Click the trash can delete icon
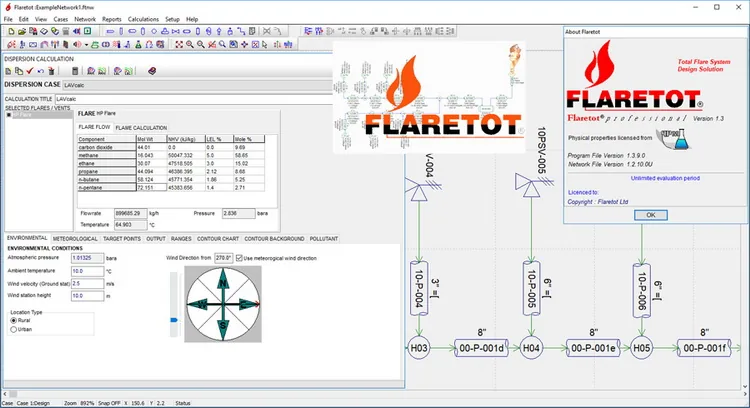 pyautogui.click(x=51, y=71)
